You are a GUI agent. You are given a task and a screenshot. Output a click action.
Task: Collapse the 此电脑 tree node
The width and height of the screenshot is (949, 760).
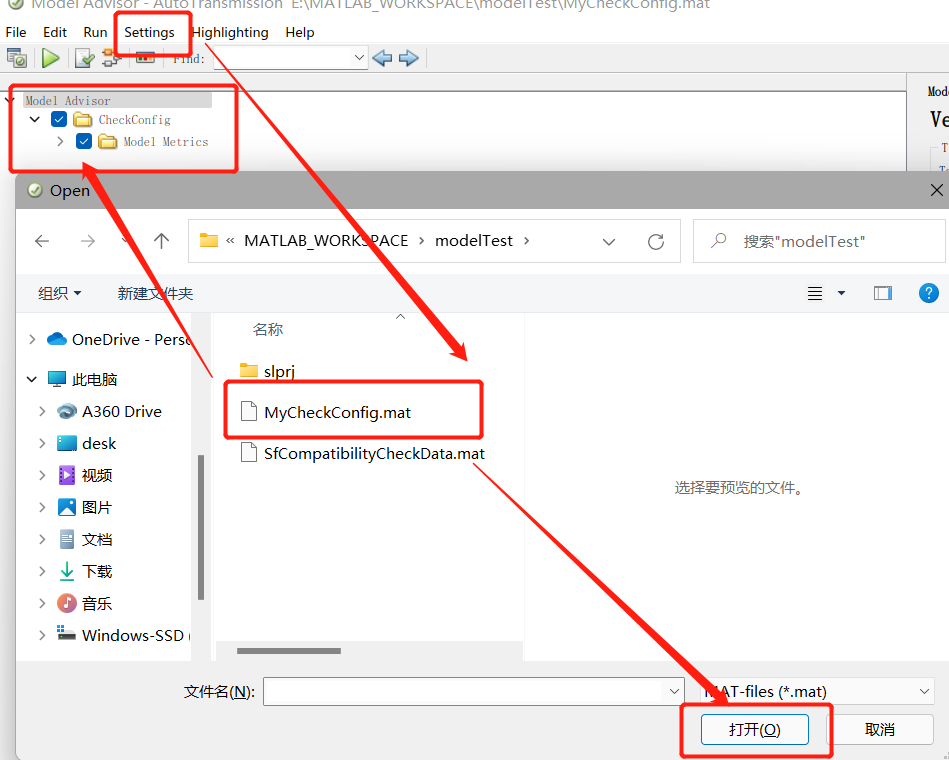[x=32, y=379]
